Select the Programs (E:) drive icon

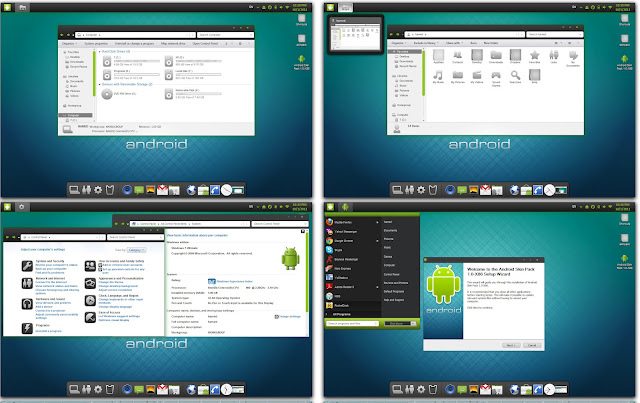click(107, 74)
